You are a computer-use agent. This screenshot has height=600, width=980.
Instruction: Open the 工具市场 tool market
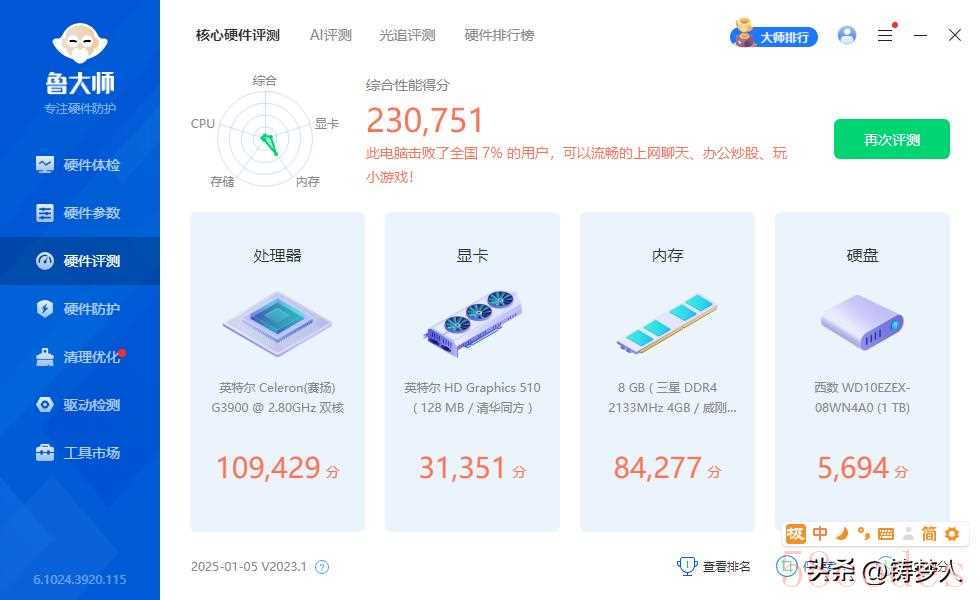coord(79,452)
